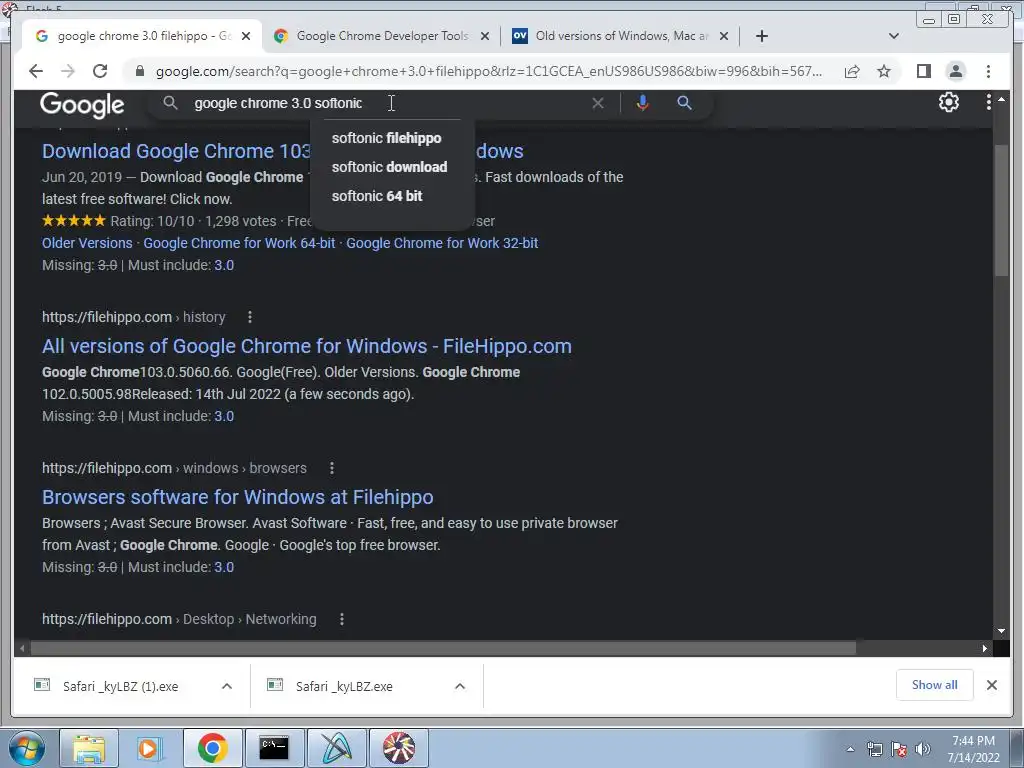
Task: Open Chrome's three-dot menu
Action: (988, 71)
